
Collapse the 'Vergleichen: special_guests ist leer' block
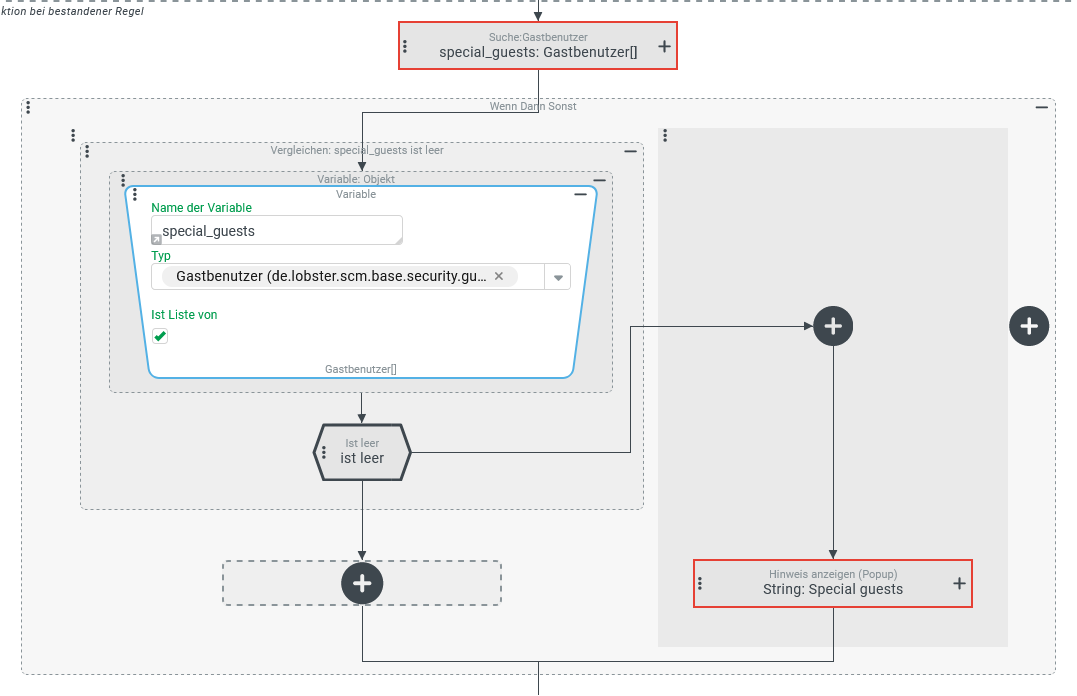click(630, 151)
